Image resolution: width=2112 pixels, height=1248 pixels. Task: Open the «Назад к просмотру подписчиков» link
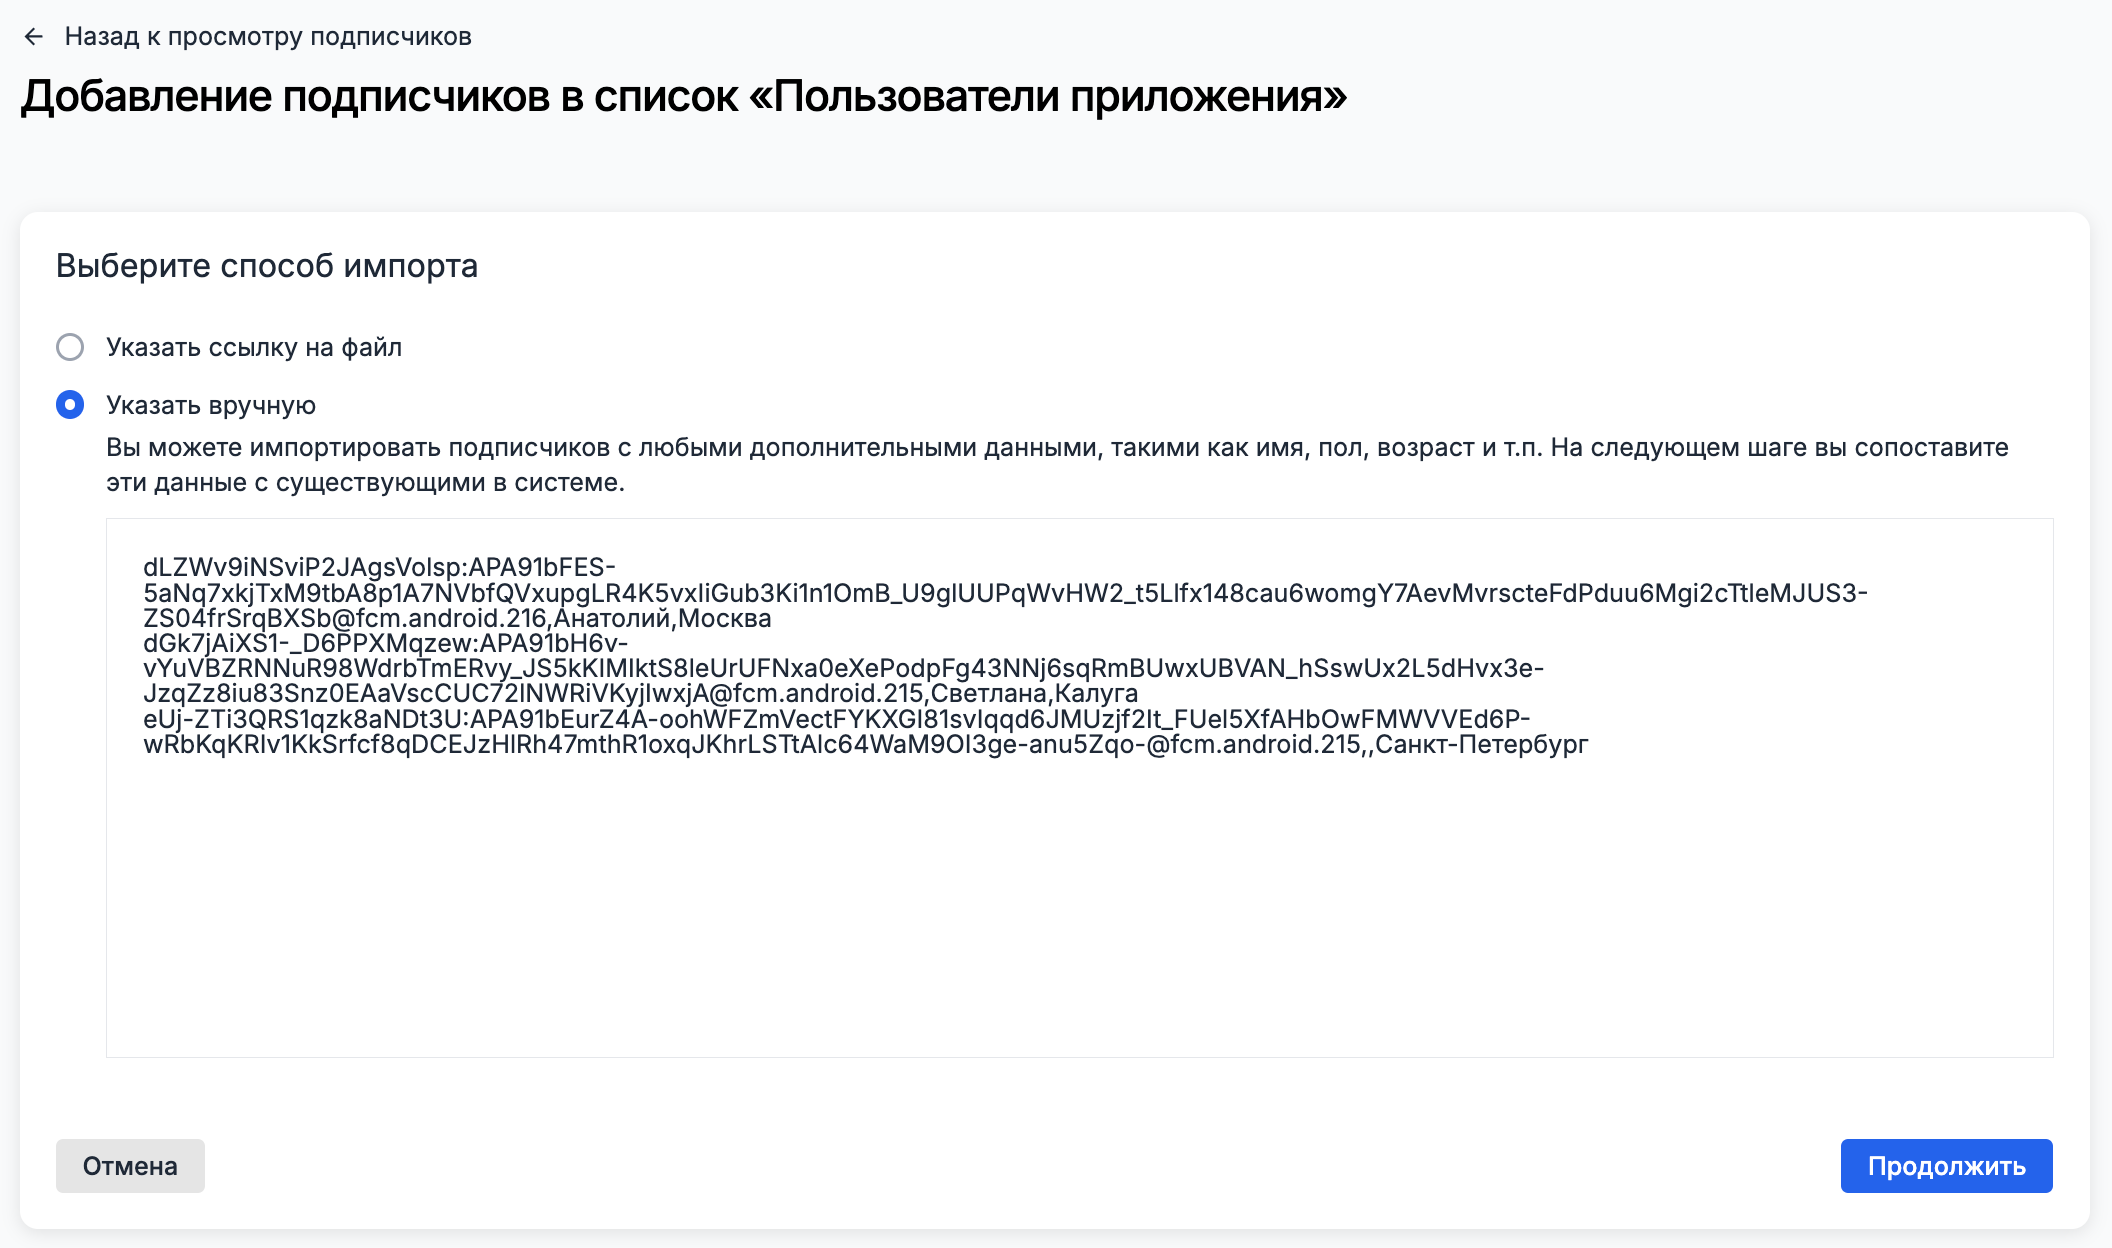268,37
